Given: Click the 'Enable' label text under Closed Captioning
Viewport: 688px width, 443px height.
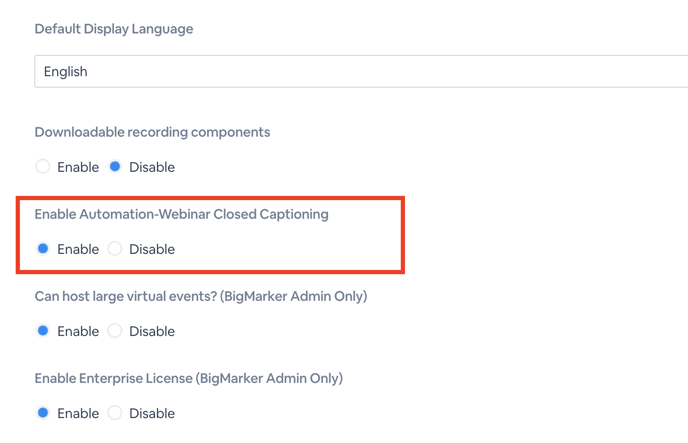Looking at the screenshot, I should [78, 249].
